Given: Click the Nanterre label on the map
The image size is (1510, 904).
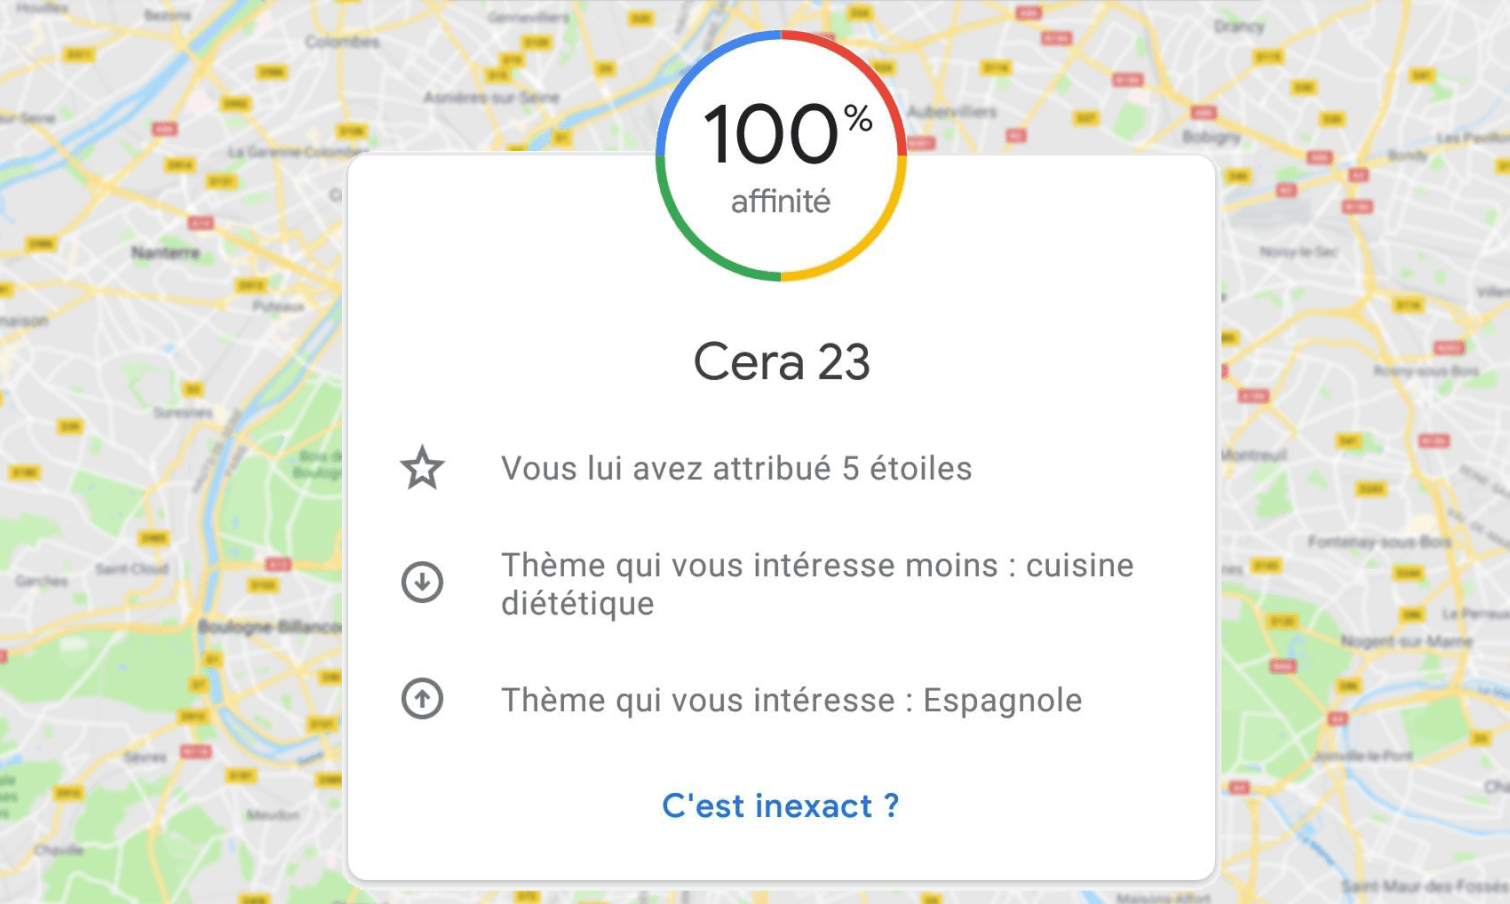Looking at the screenshot, I should pyautogui.click(x=165, y=252).
